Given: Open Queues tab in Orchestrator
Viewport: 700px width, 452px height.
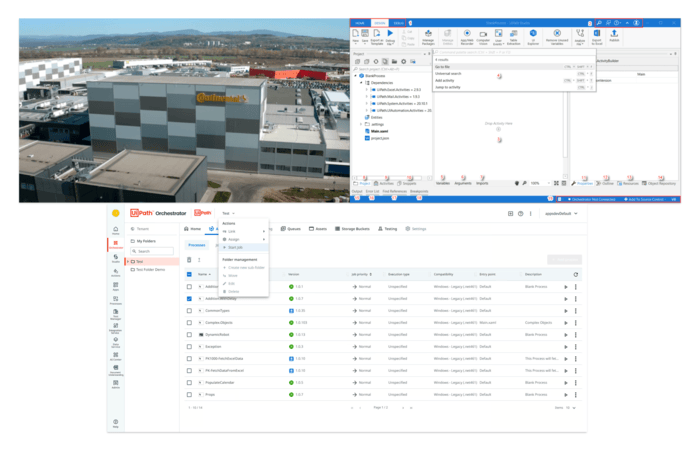Looking at the screenshot, I should point(291,229).
